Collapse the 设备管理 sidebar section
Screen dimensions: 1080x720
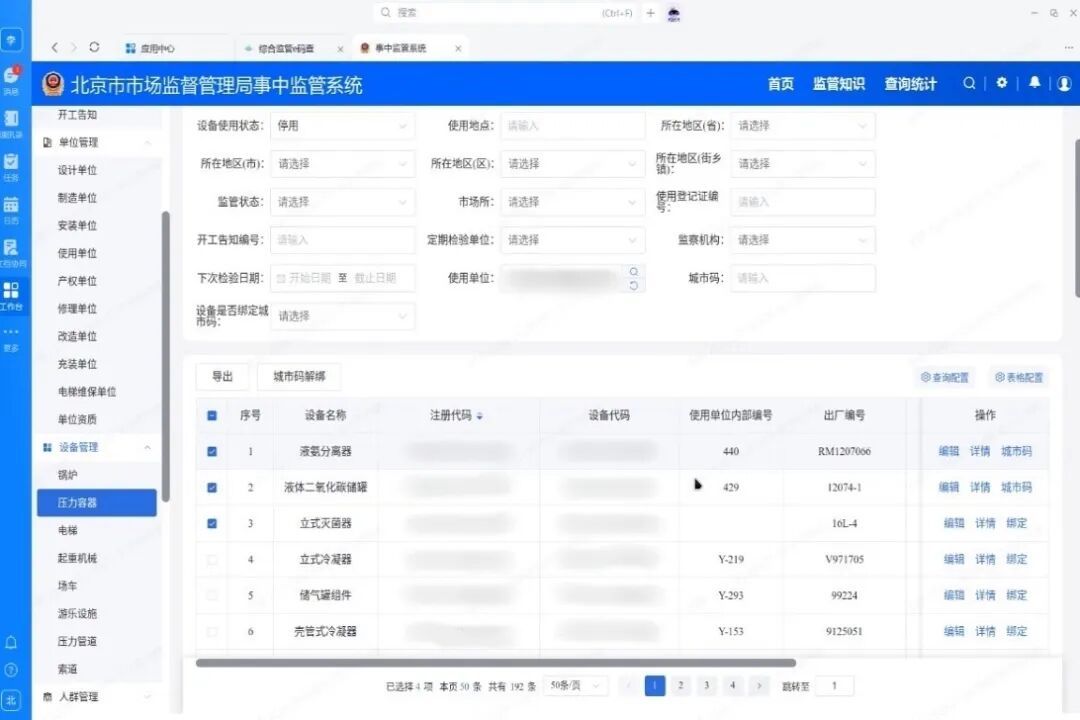point(147,447)
